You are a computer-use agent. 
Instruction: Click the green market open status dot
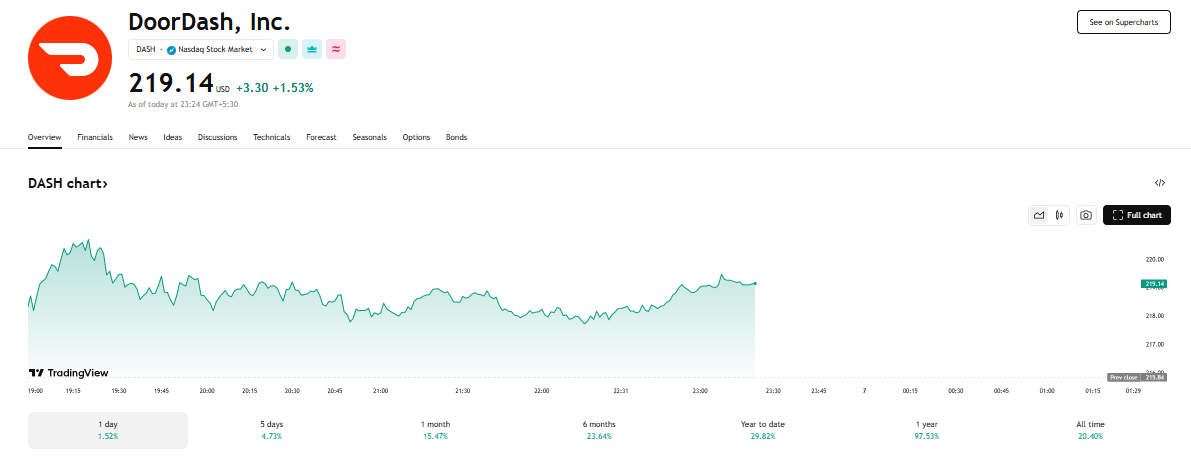tap(288, 49)
